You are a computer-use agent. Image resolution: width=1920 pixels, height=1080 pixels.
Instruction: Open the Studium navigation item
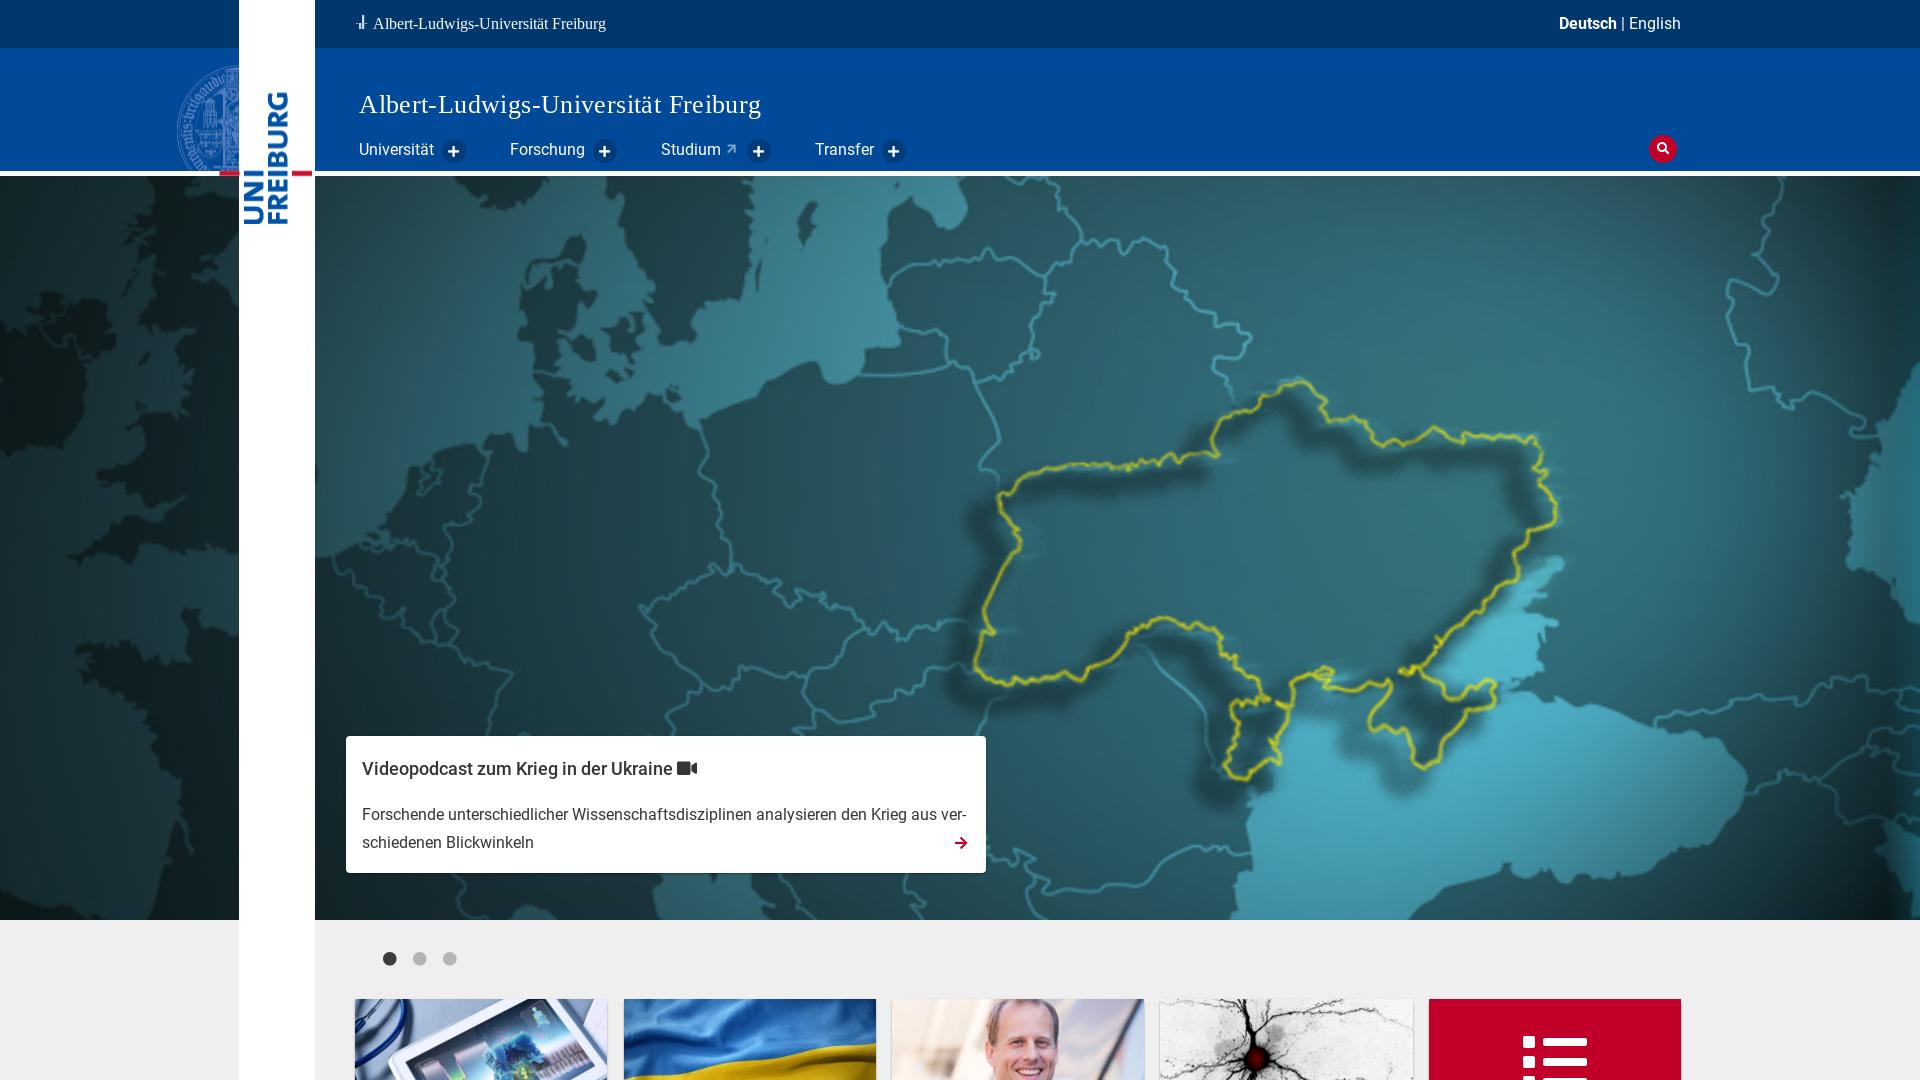pos(689,149)
